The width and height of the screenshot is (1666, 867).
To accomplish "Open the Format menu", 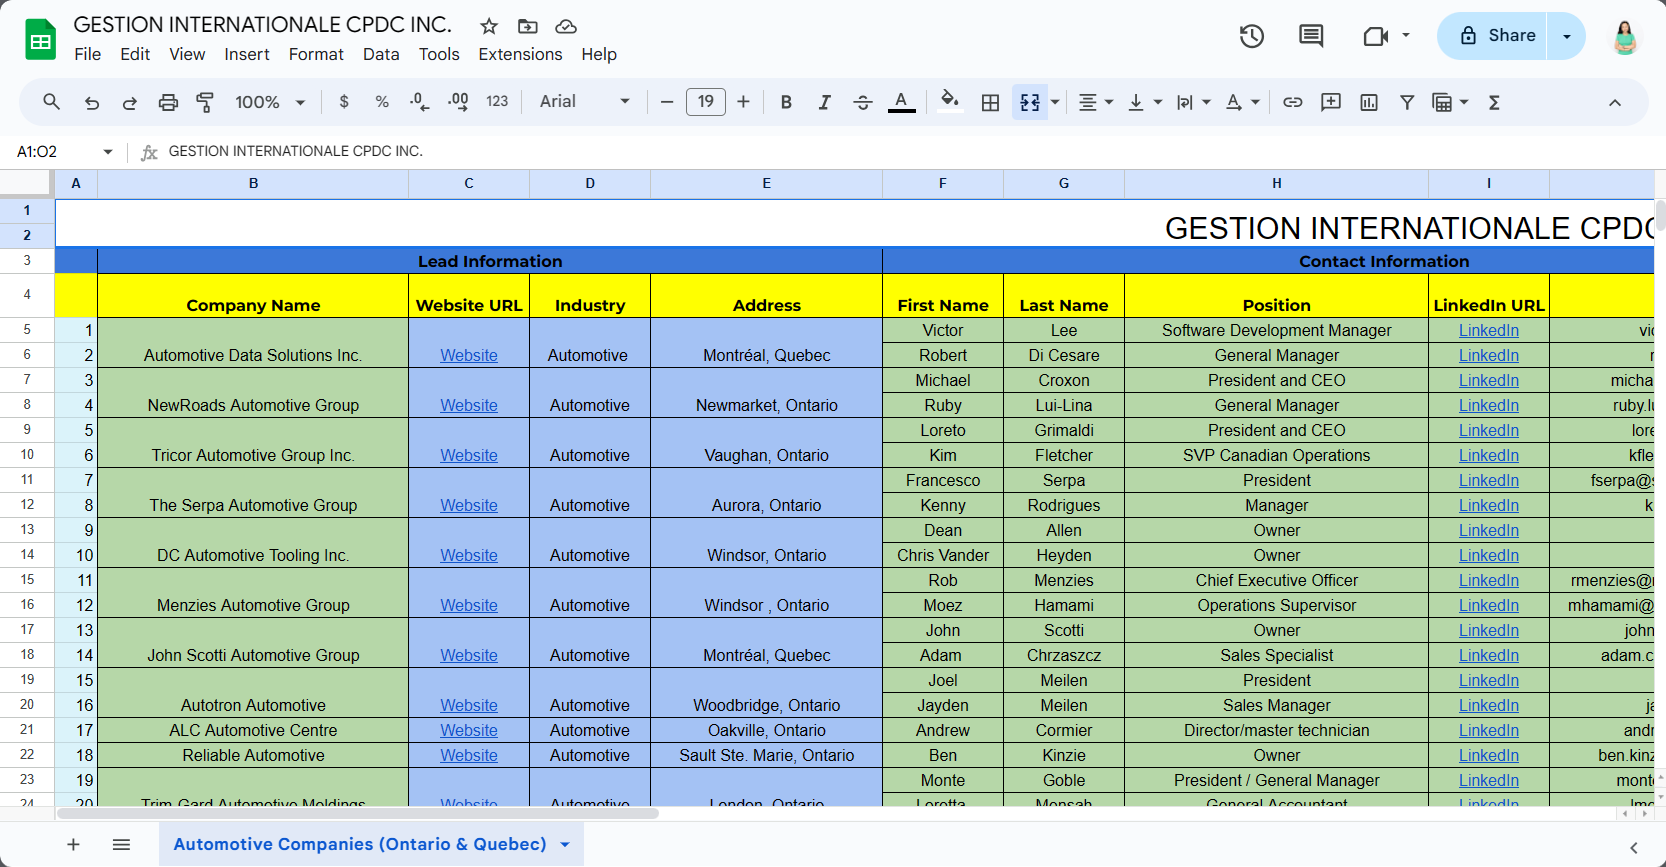I will pyautogui.click(x=316, y=54).
